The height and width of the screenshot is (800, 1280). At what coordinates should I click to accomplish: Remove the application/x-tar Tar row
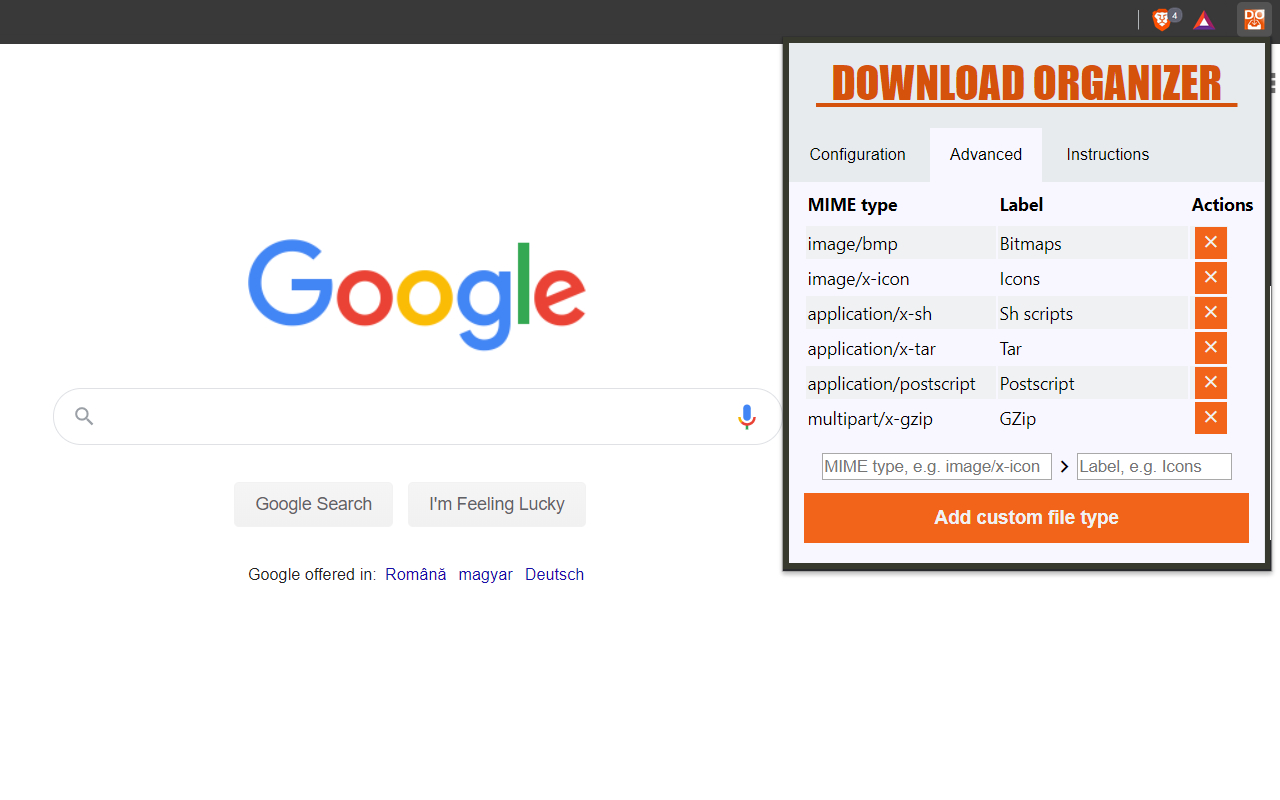tap(1210, 348)
